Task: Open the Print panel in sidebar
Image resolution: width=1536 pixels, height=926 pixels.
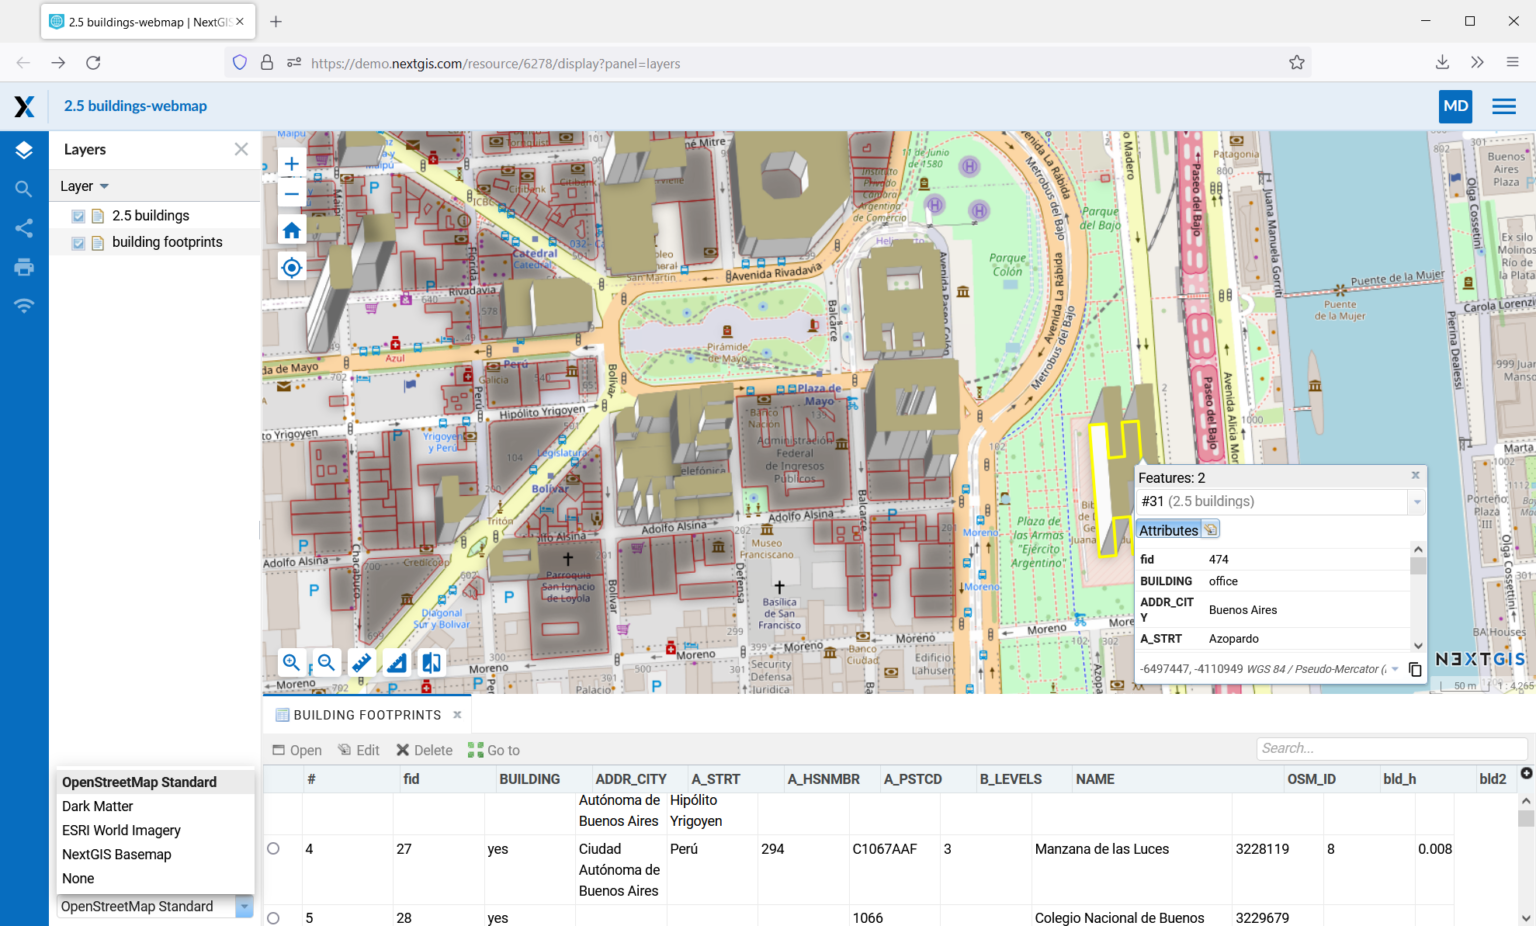Action: click(x=24, y=267)
